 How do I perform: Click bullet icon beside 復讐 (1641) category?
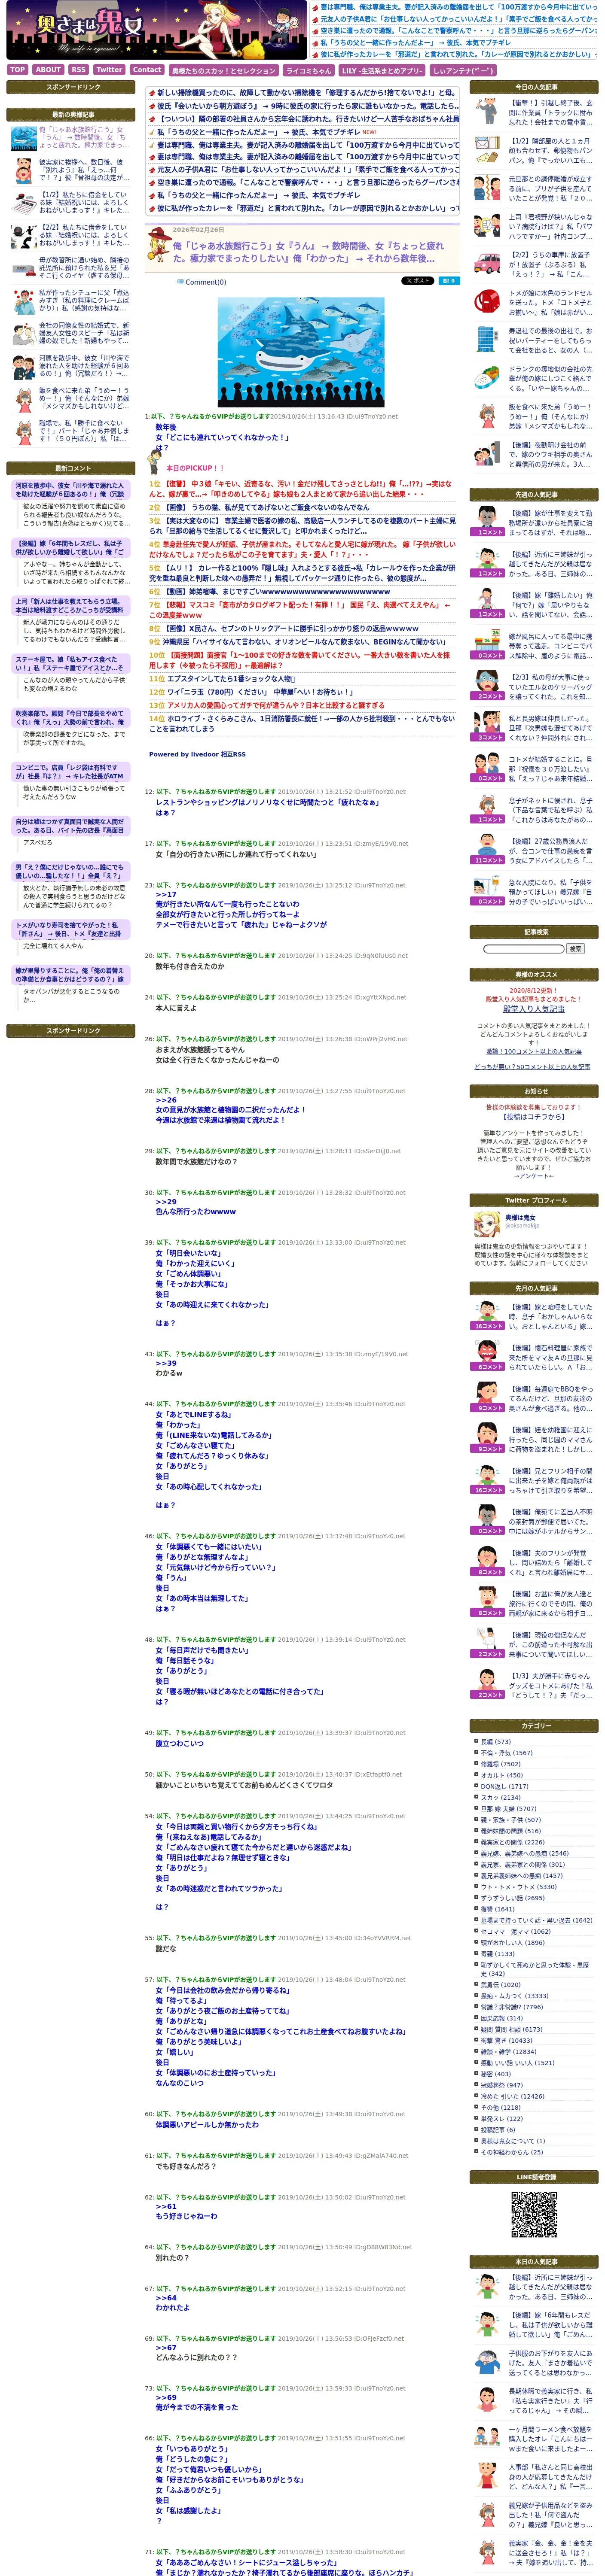coord(476,1909)
